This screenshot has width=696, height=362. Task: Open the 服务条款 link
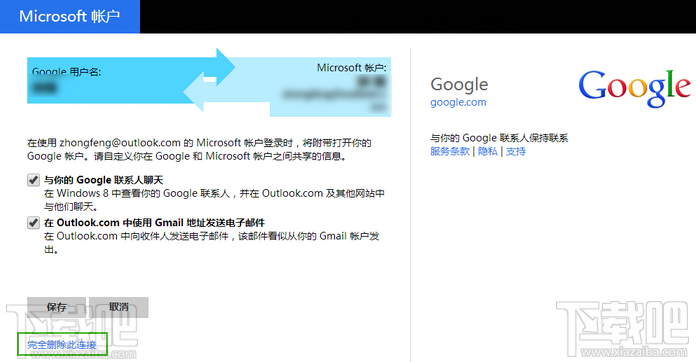450,151
